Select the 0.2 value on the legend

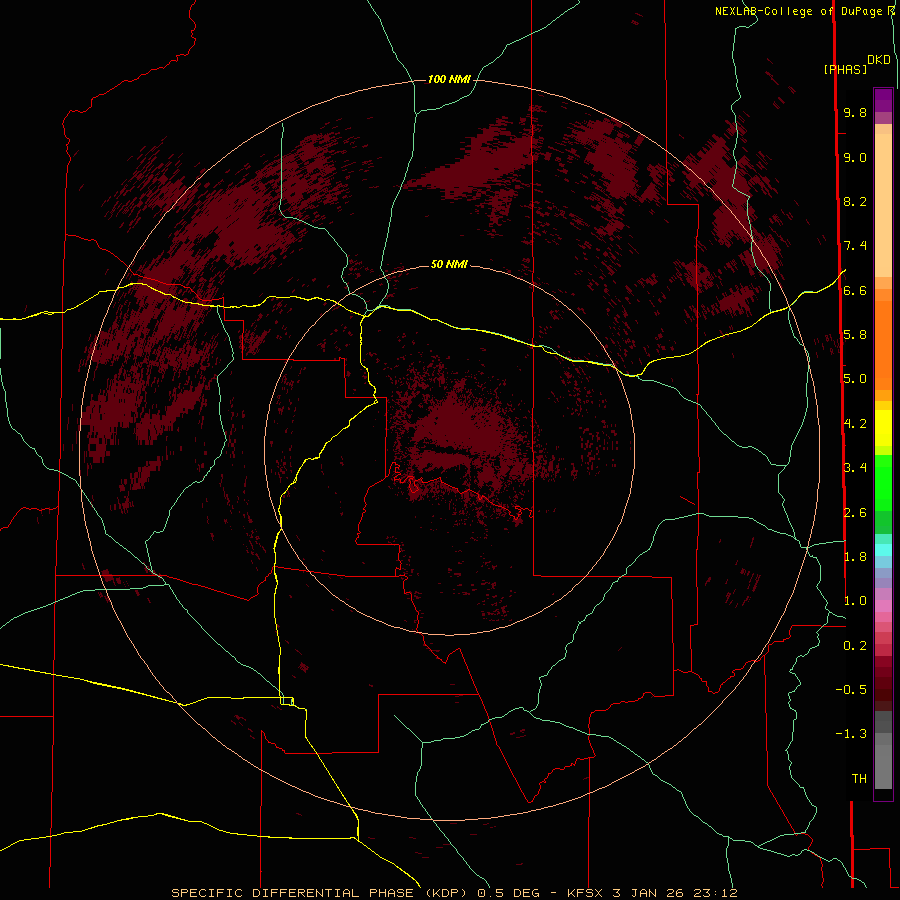855,645
